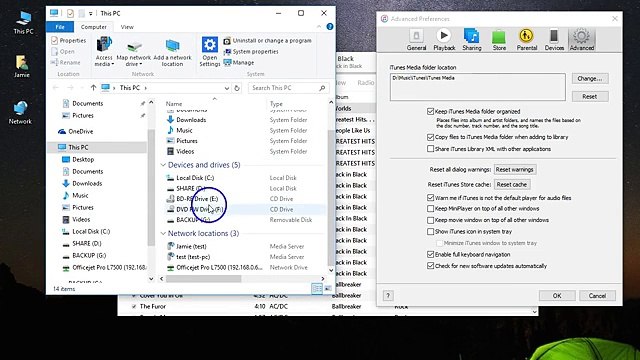The height and width of the screenshot is (360, 640).
Task: Switch to details view in Explorer
Action: (x=317, y=289)
